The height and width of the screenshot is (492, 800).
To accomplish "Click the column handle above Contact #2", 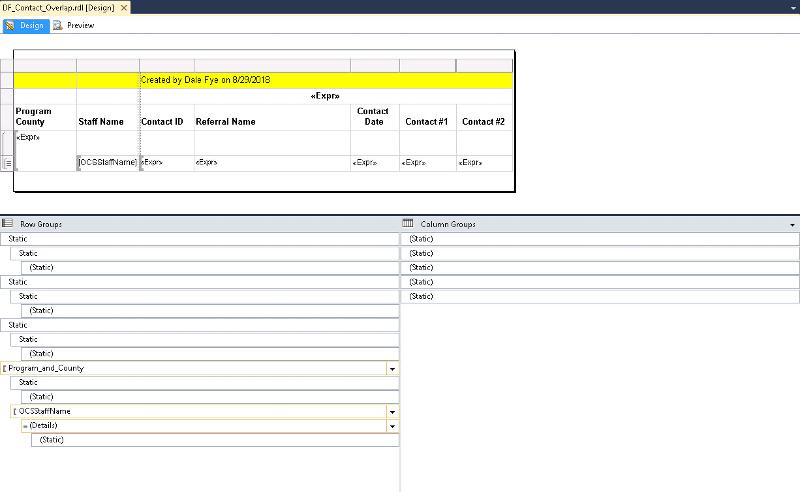I will pyautogui.click(x=484, y=65).
